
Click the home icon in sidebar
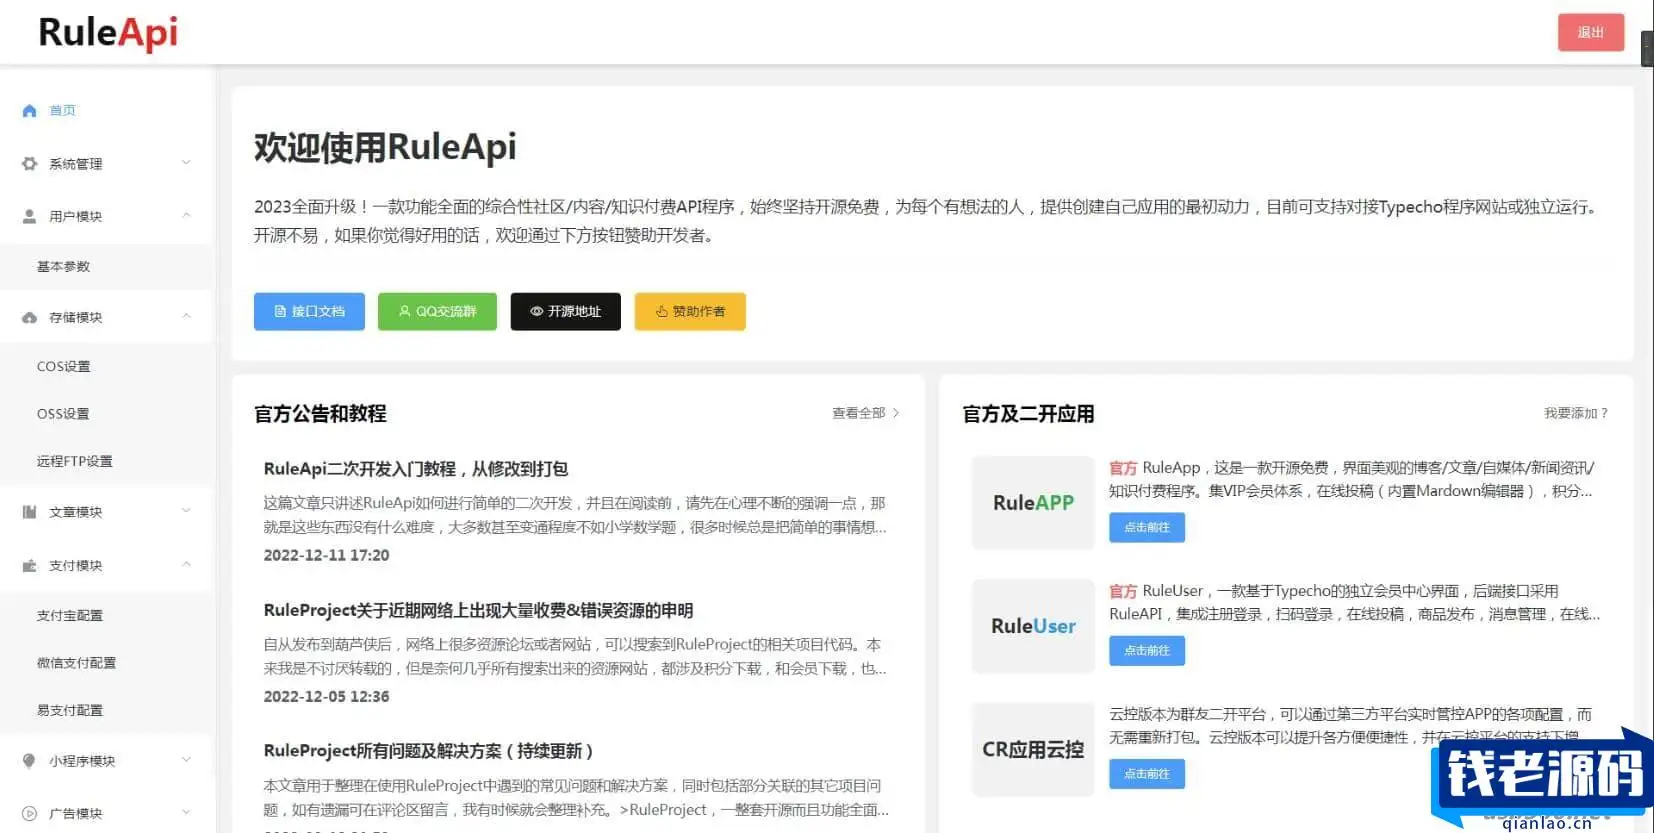[29, 111]
